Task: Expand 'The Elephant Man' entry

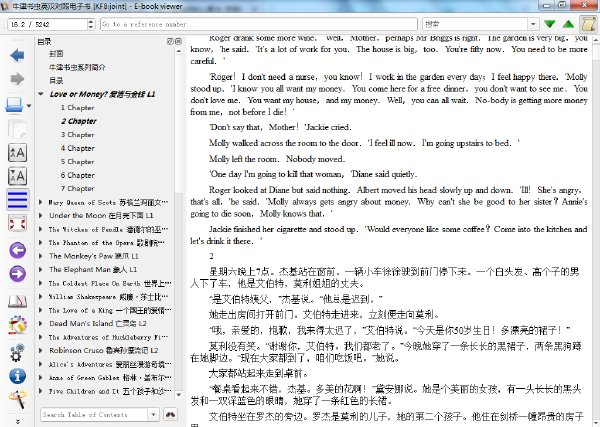Action: [41, 269]
